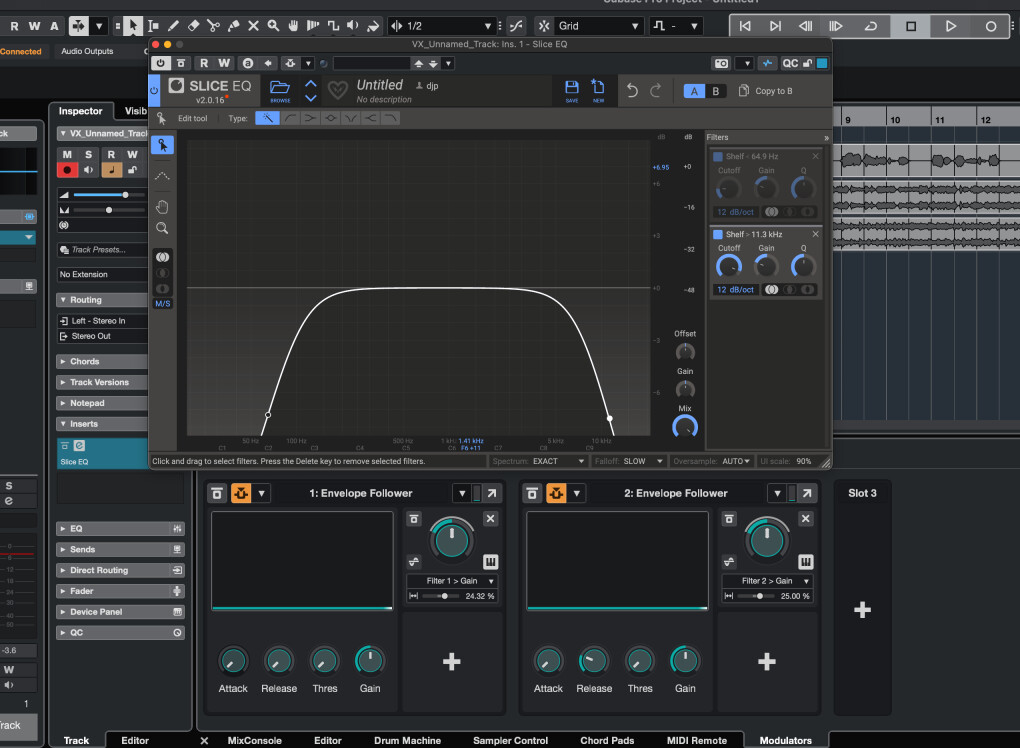The width and height of the screenshot is (1020, 748).
Task: Select the Erase tool
Action: pos(193,26)
